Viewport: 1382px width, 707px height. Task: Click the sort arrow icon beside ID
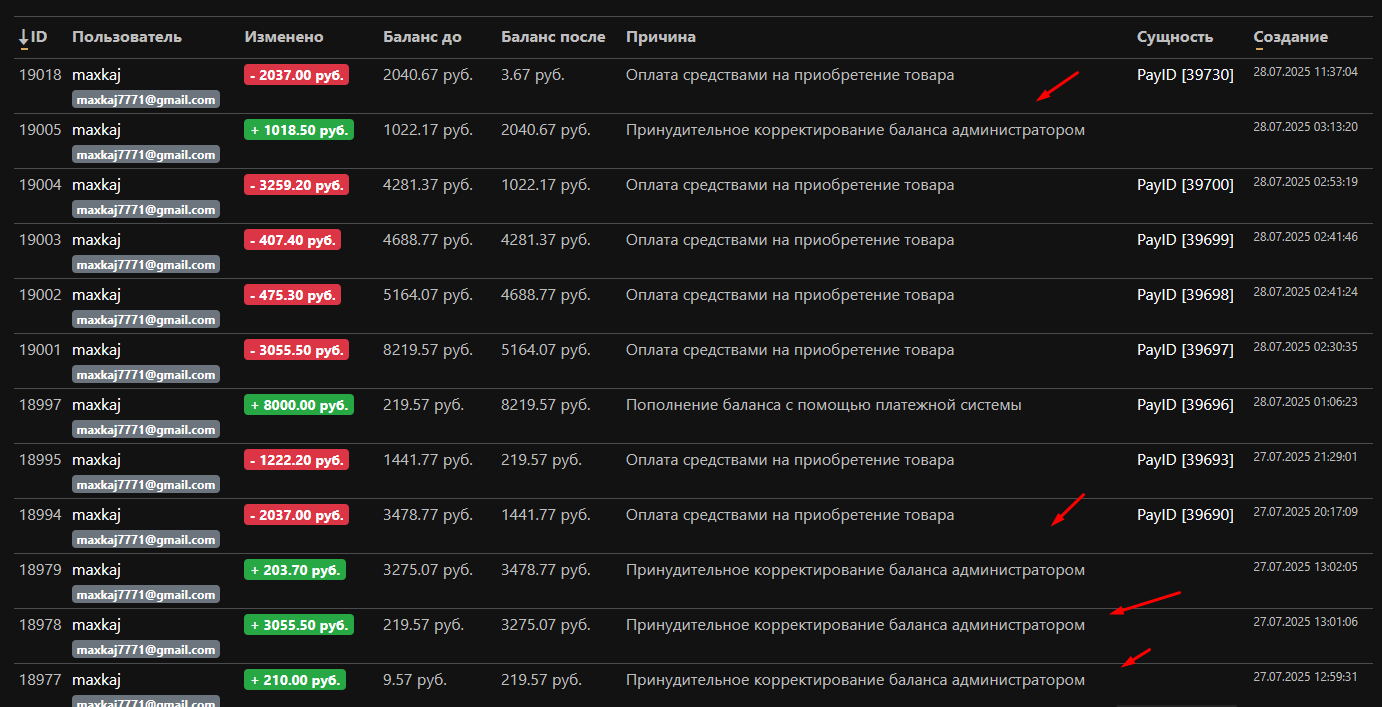(x=24, y=38)
